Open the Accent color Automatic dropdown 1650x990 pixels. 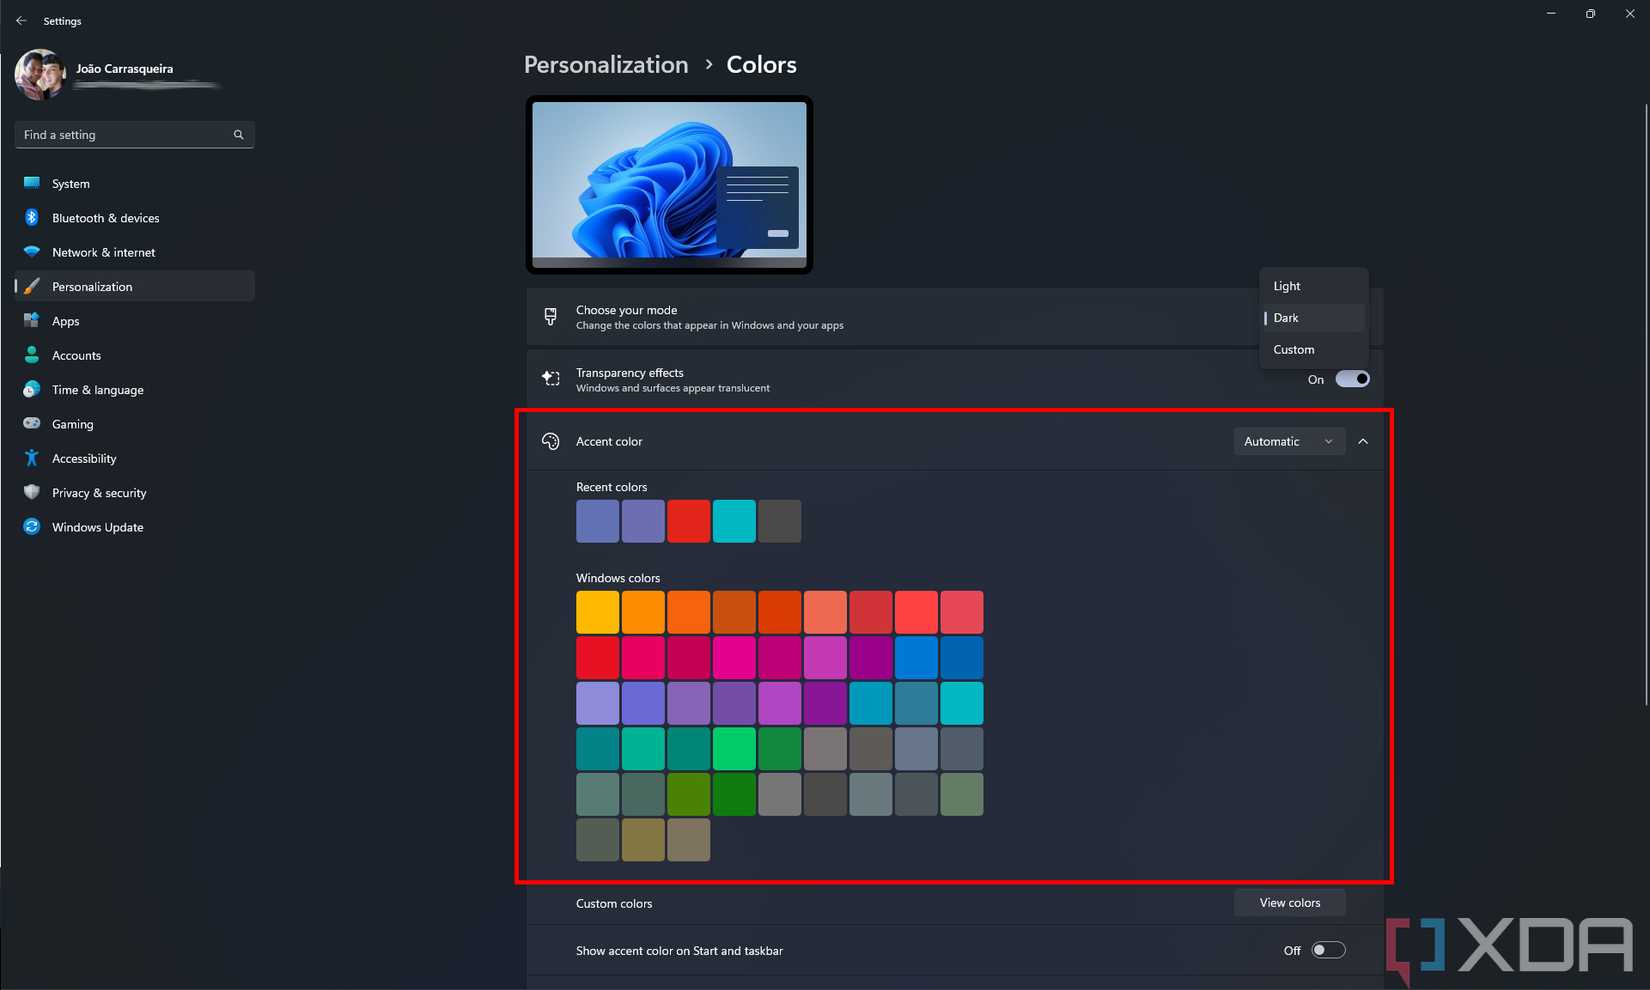pyautogui.click(x=1288, y=441)
